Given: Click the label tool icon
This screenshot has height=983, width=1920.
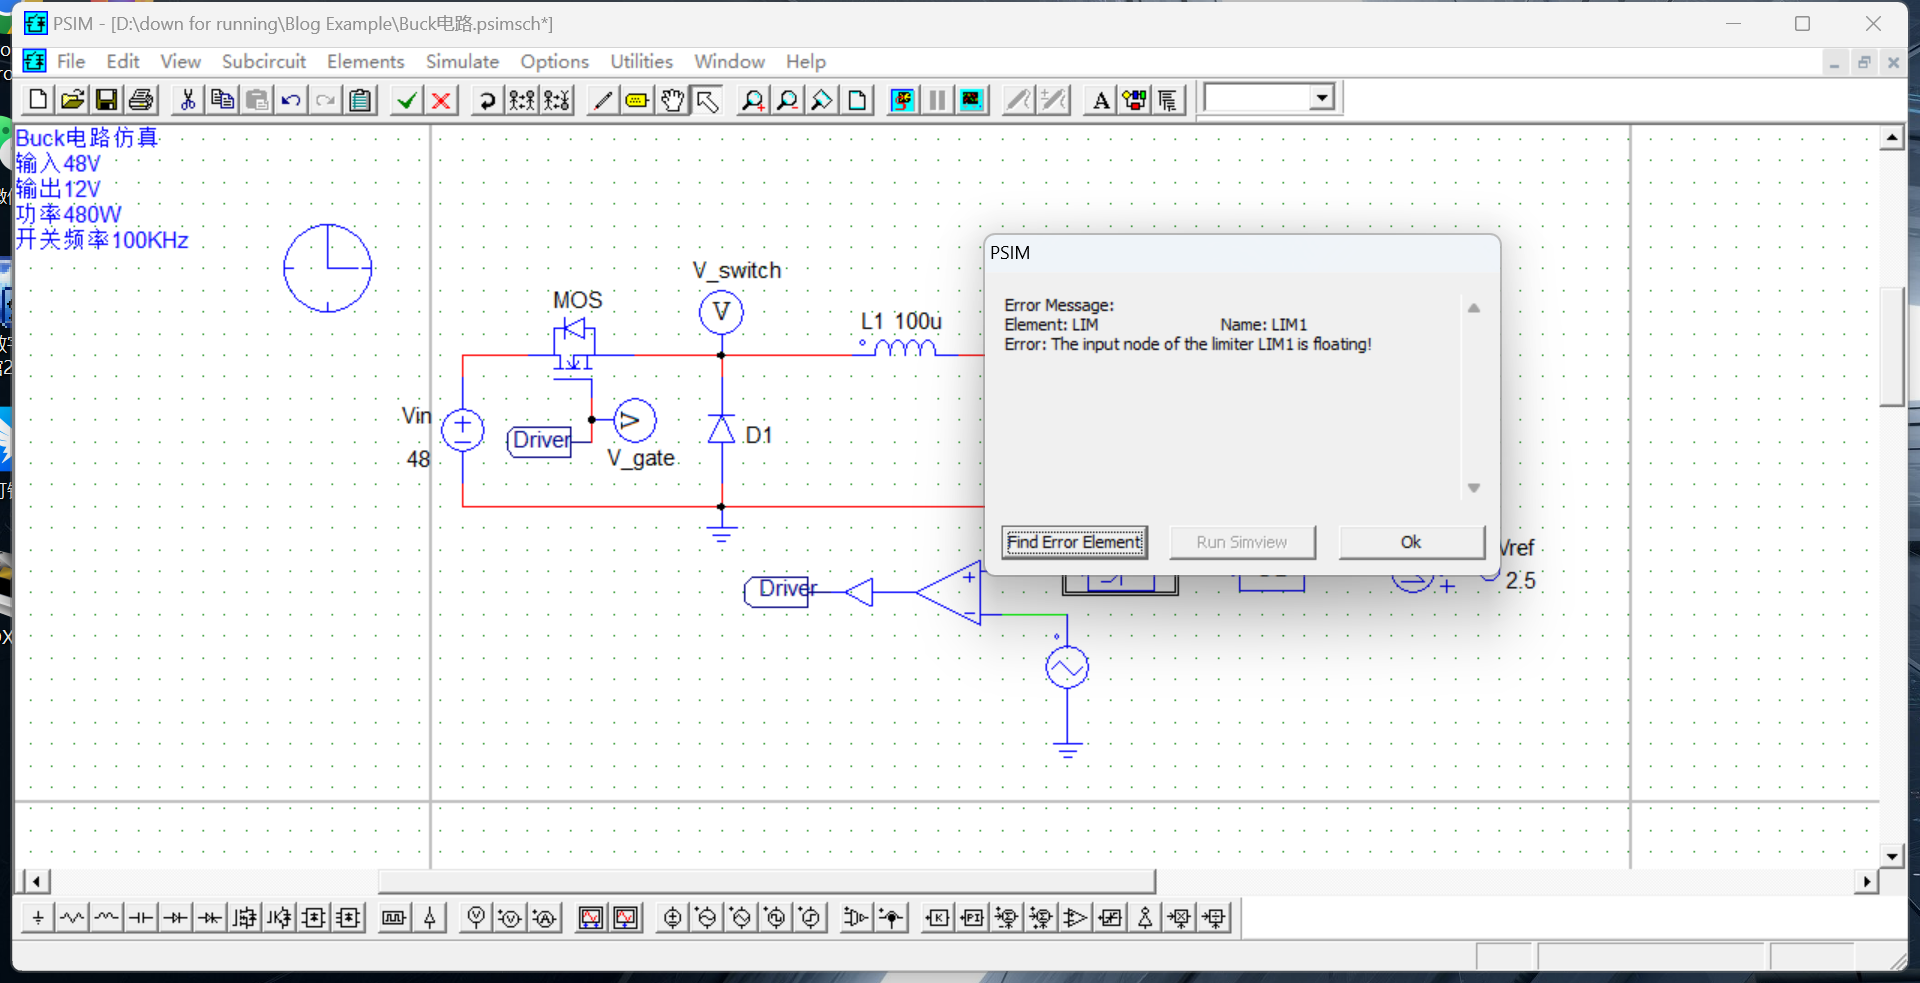Looking at the screenshot, I should coord(636,100).
